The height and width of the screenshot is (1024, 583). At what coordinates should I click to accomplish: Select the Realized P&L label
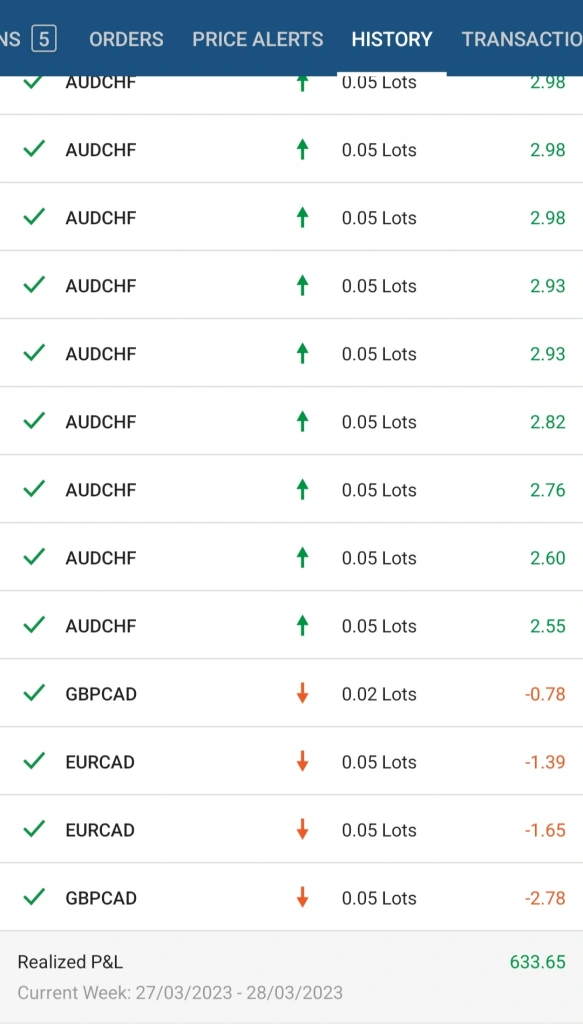coord(70,962)
